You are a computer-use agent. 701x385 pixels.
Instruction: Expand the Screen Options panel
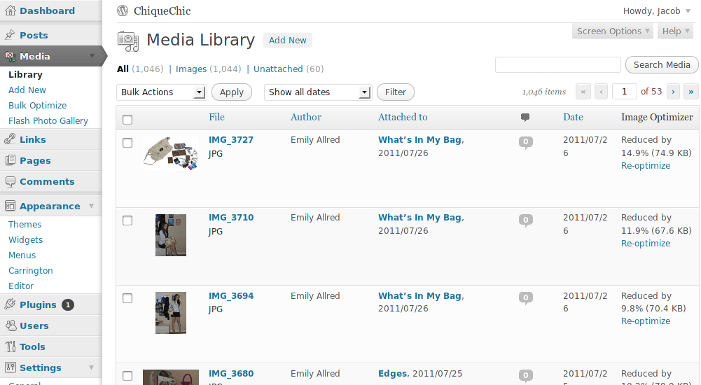pyautogui.click(x=612, y=31)
